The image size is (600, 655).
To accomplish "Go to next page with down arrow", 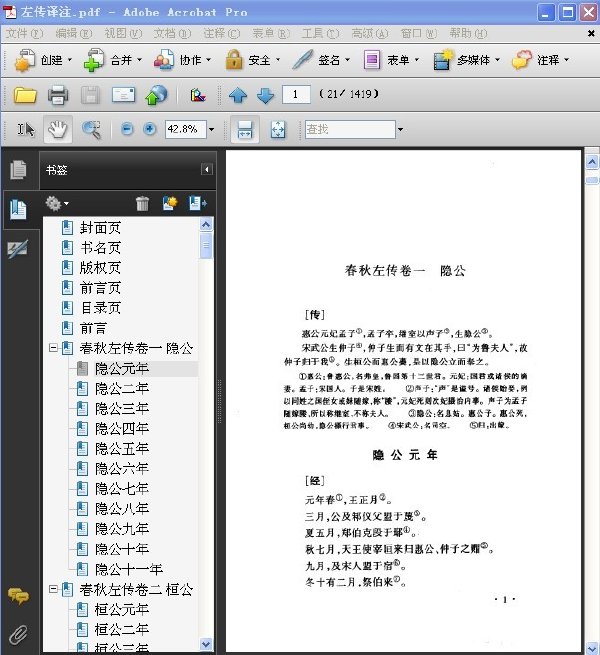I will [x=265, y=95].
